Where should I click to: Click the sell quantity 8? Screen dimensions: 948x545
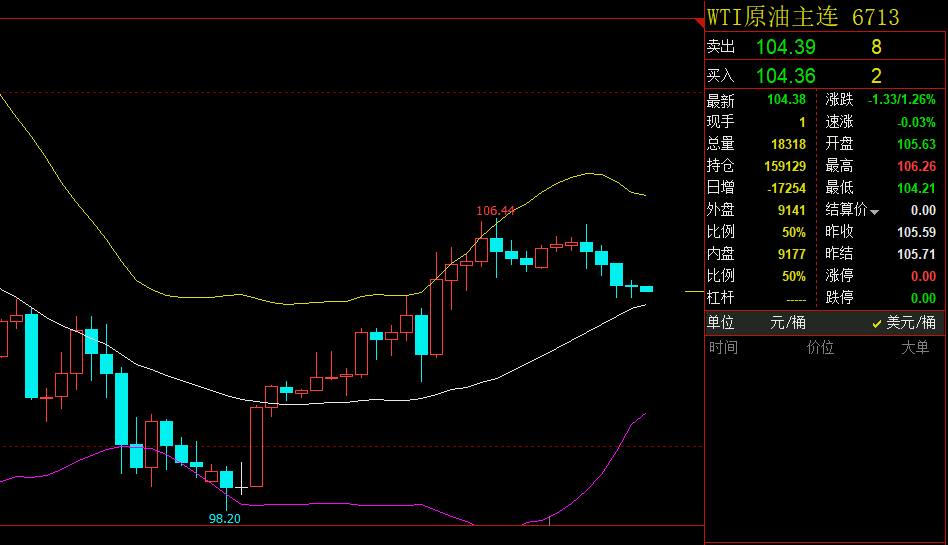876,47
